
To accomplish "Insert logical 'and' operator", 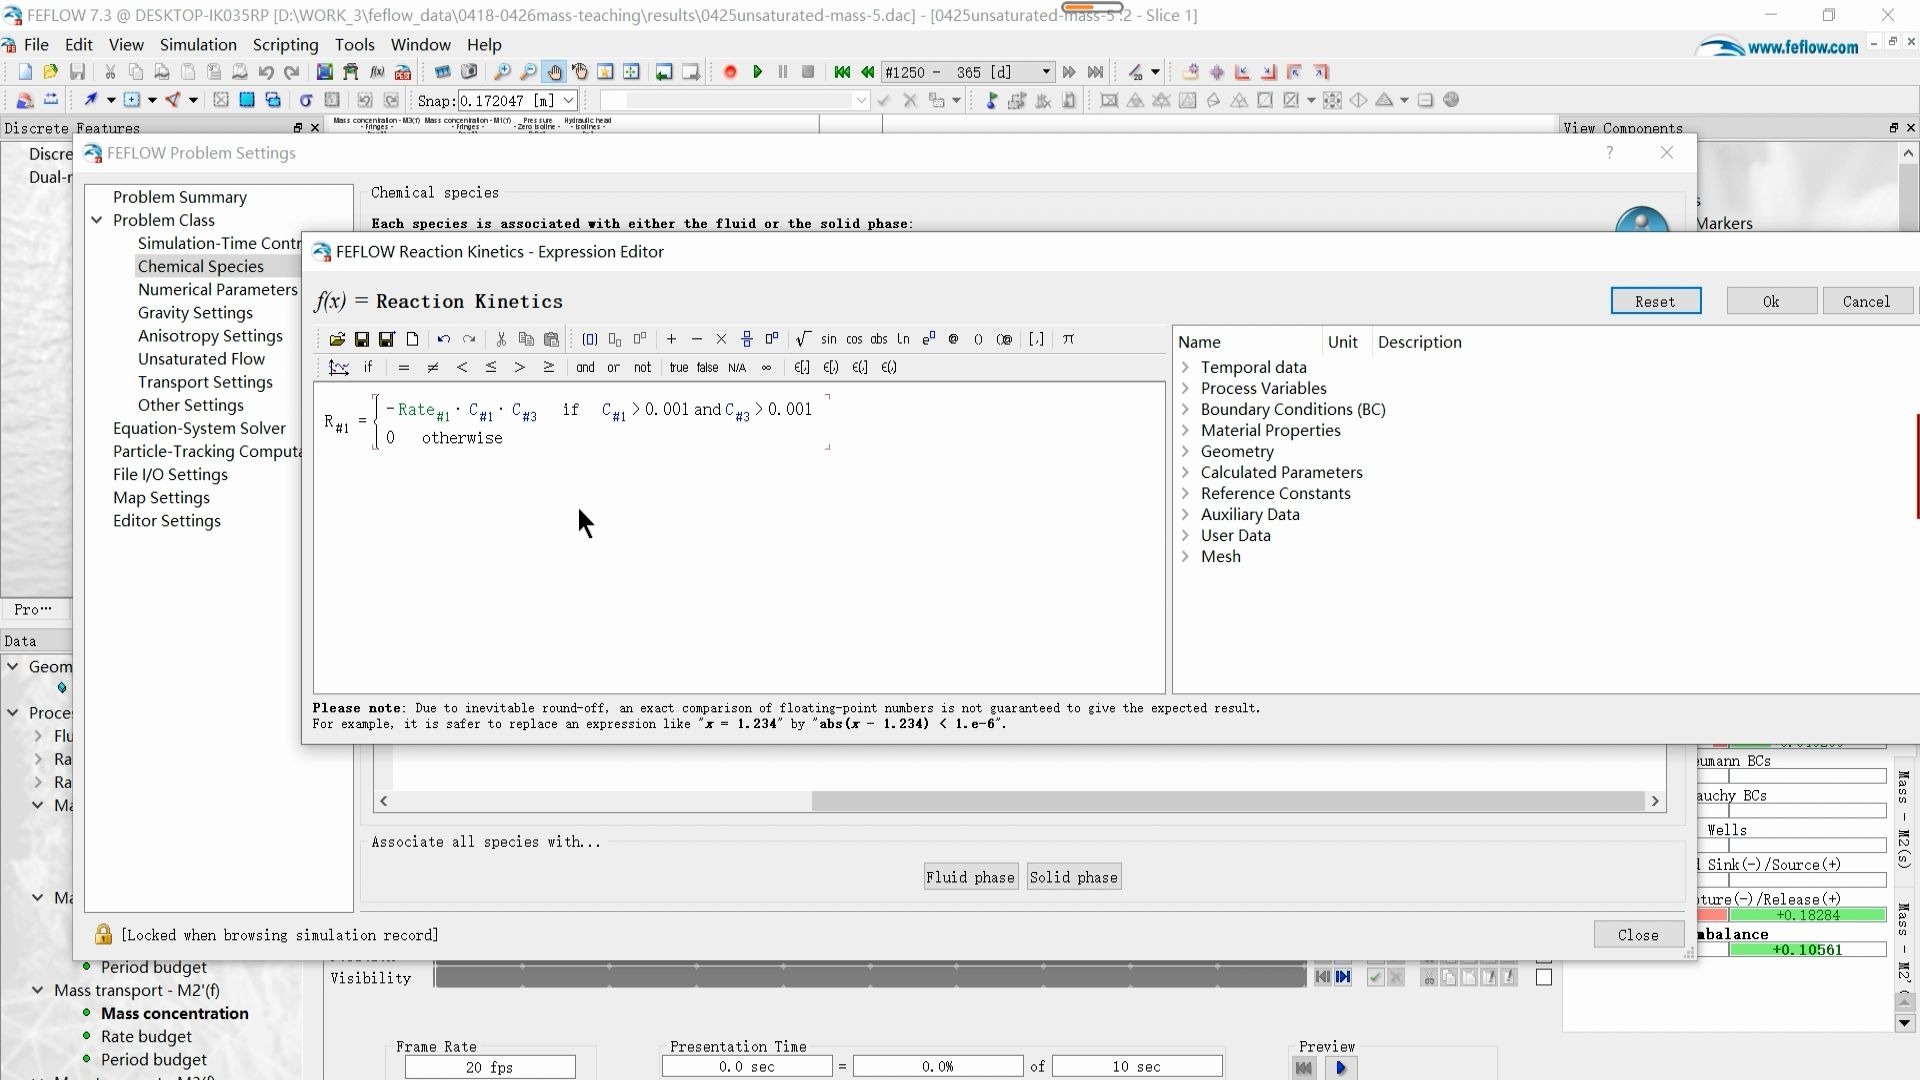I will [585, 367].
